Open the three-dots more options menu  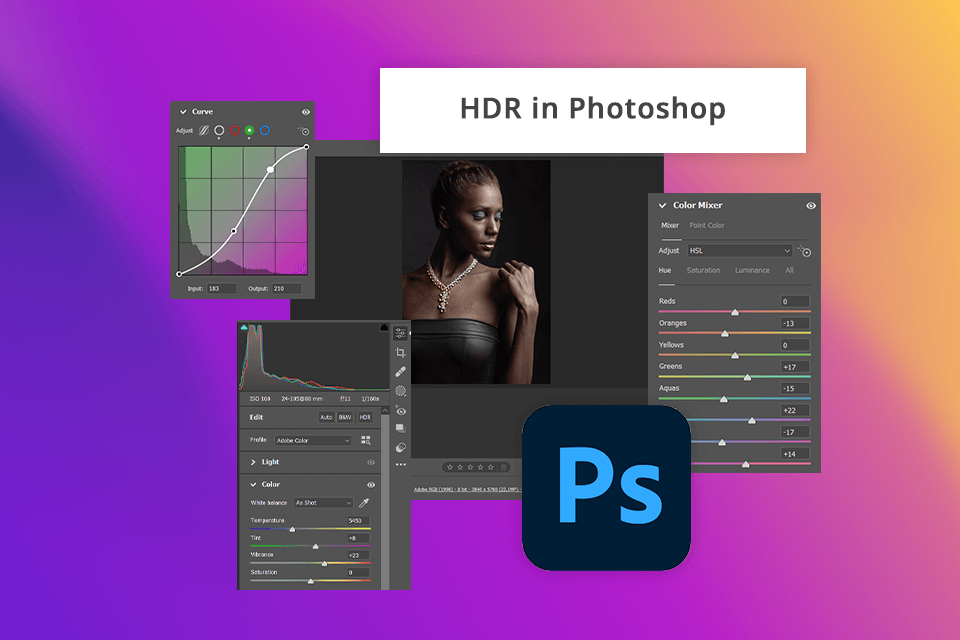[x=400, y=465]
